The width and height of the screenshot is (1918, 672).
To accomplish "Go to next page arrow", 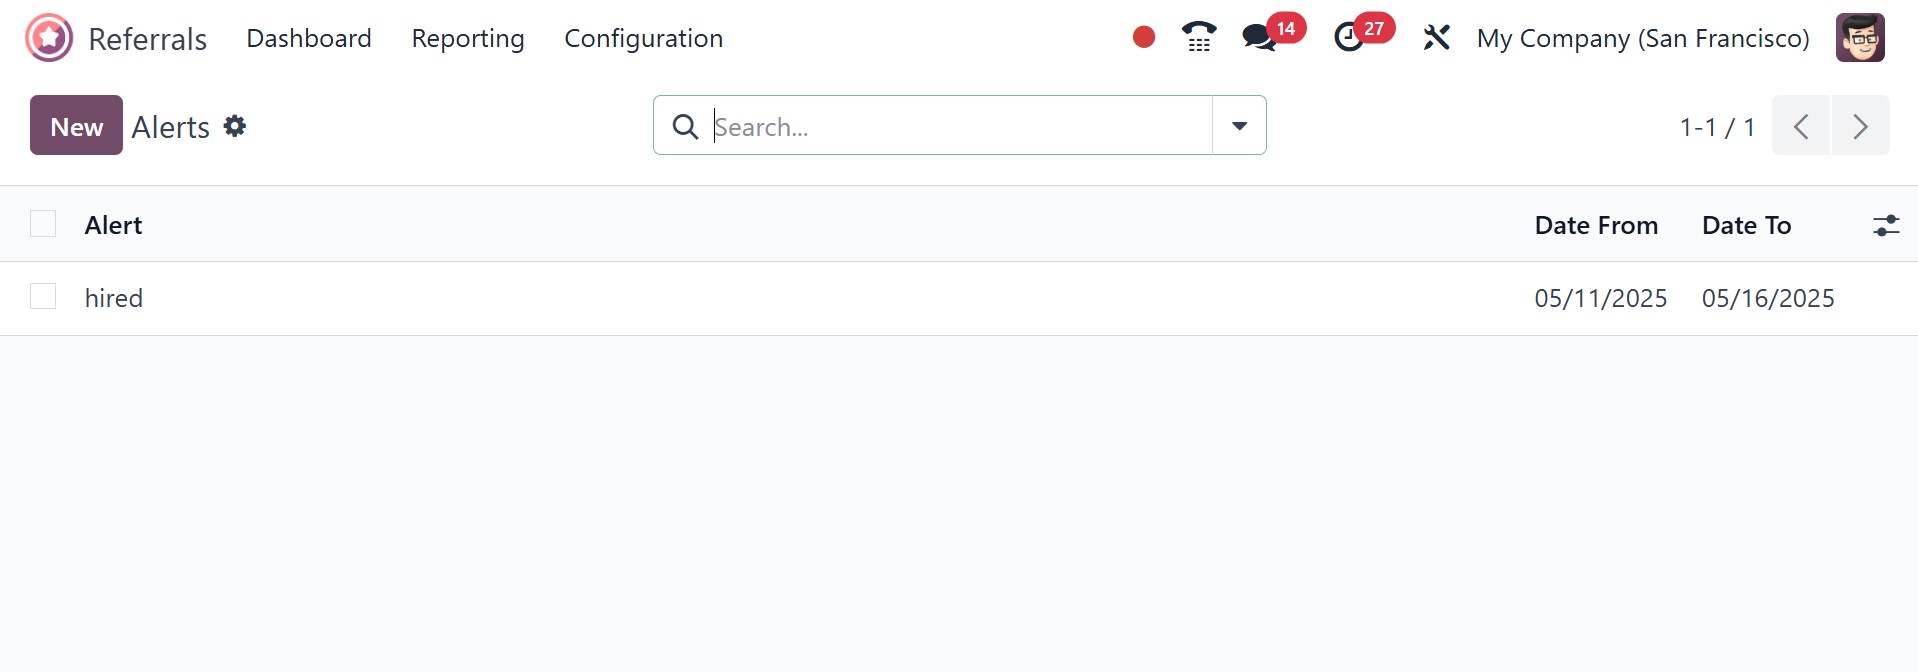I will tap(1860, 126).
